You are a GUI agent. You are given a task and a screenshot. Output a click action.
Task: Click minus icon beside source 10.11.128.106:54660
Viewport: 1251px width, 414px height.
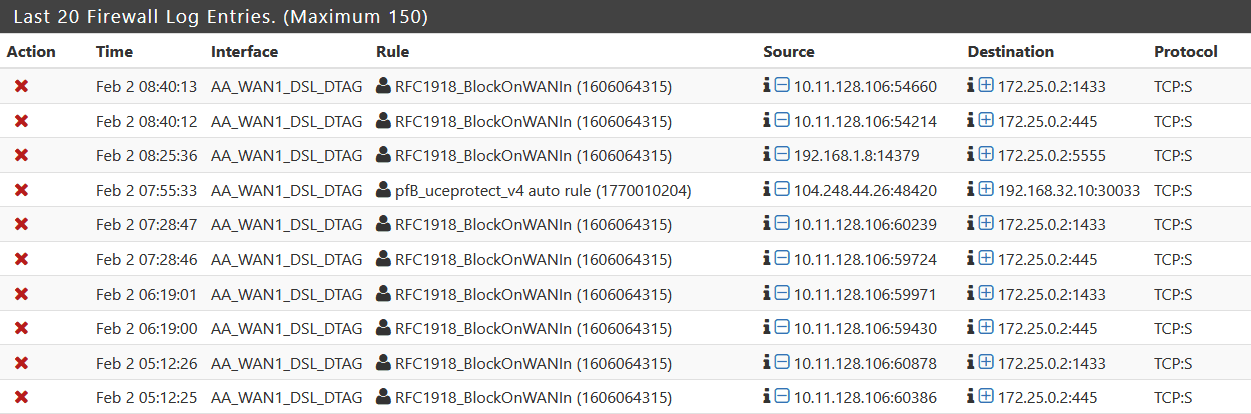pos(782,87)
